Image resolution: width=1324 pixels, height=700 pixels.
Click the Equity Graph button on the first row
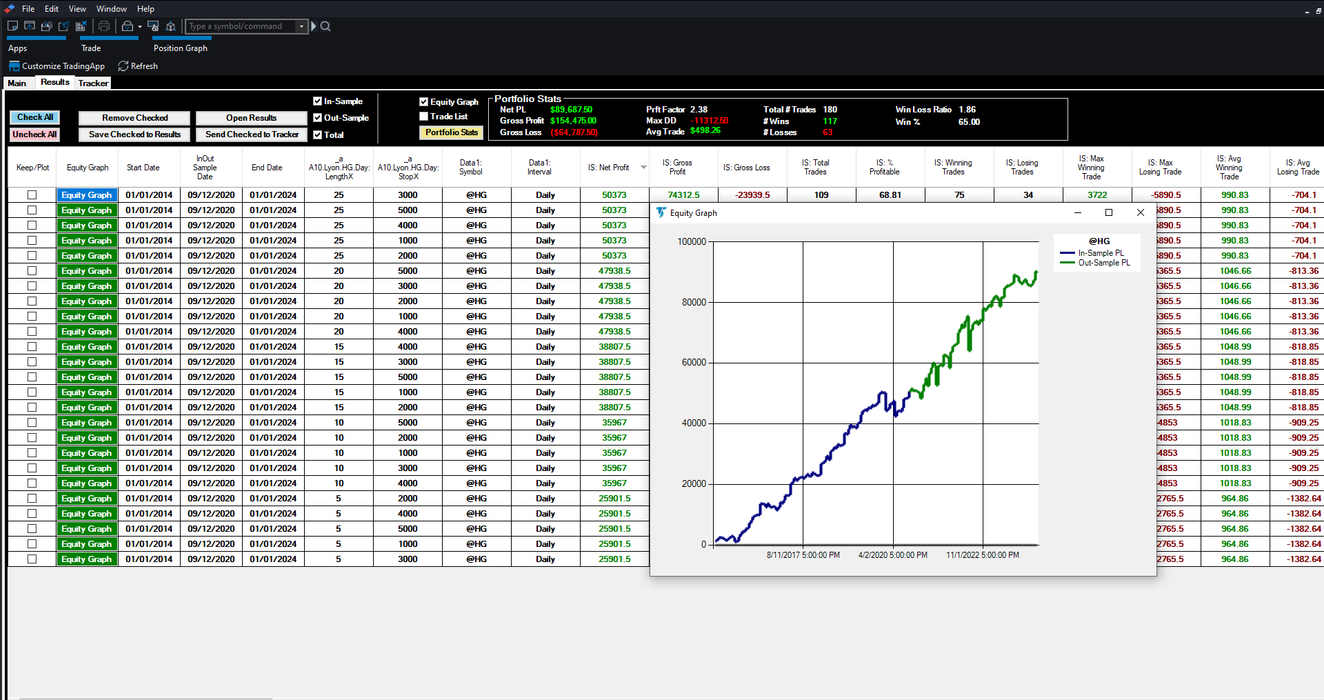(87, 194)
